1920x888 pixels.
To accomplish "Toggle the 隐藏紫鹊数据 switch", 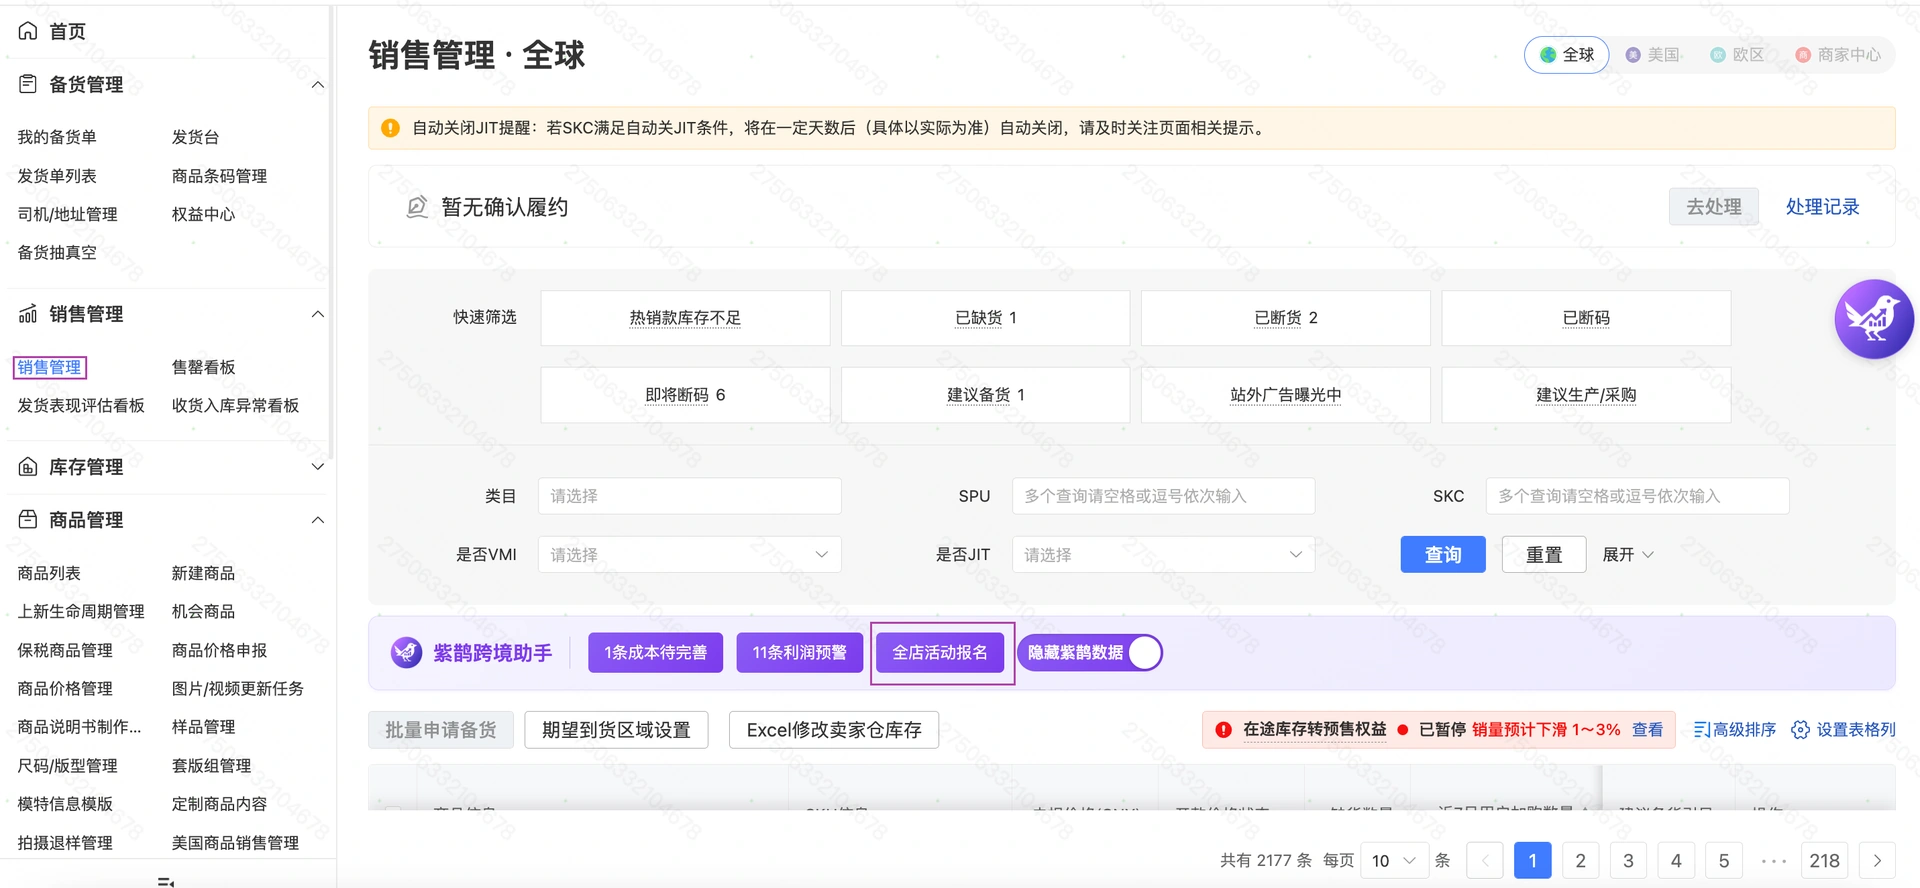I will tap(1089, 653).
